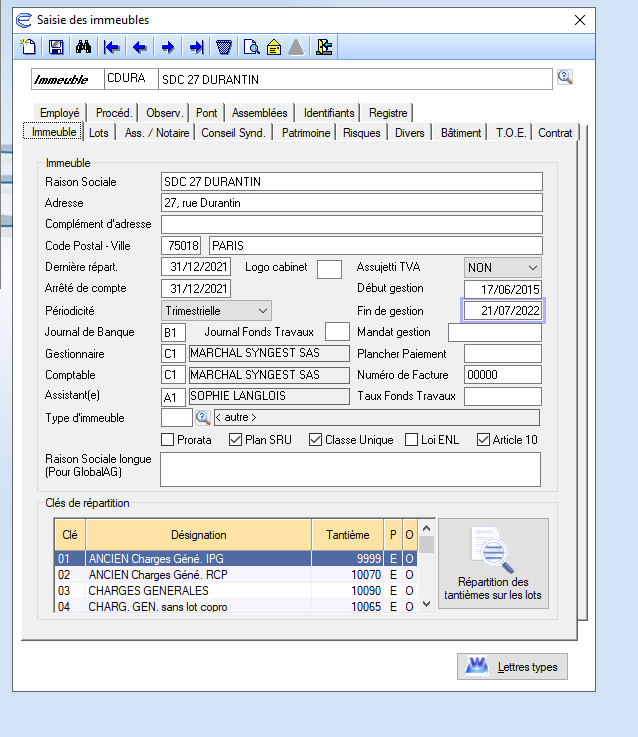Open the Risques tab
This screenshot has height=737, width=638.
pyautogui.click(x=362, y=133)
